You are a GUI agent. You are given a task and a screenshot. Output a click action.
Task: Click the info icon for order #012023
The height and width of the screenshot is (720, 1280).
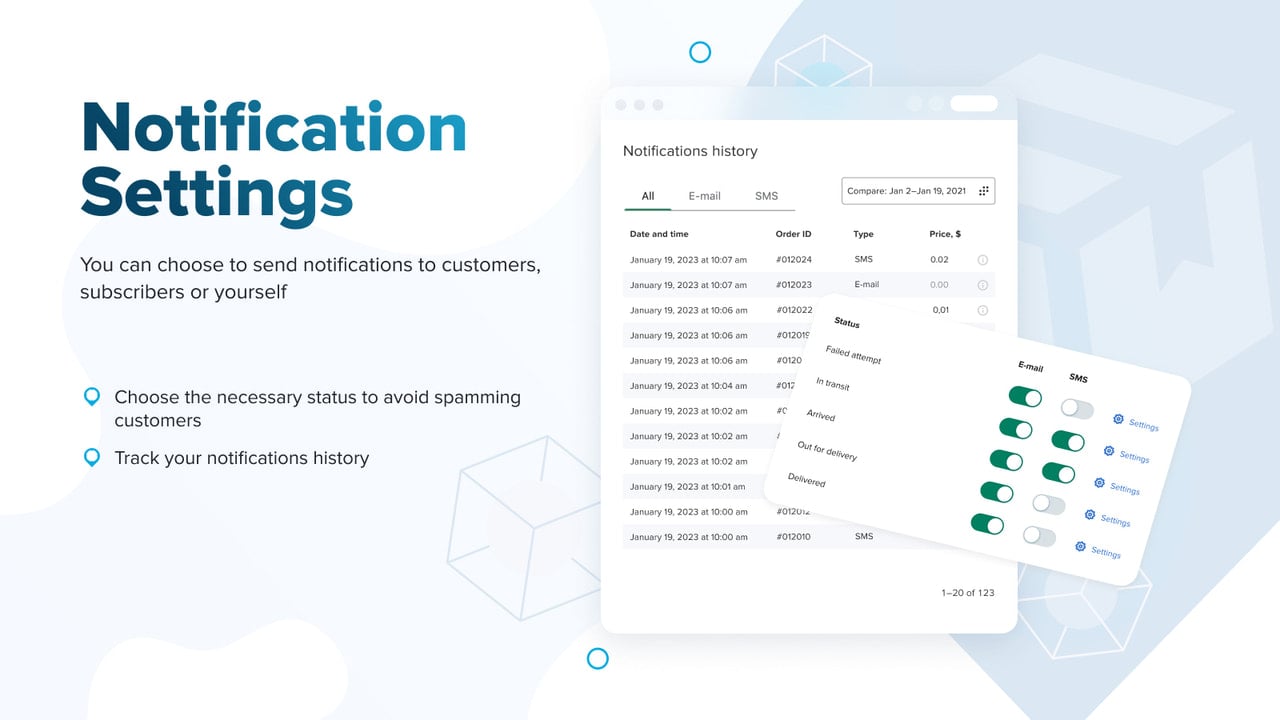(982, 285)
